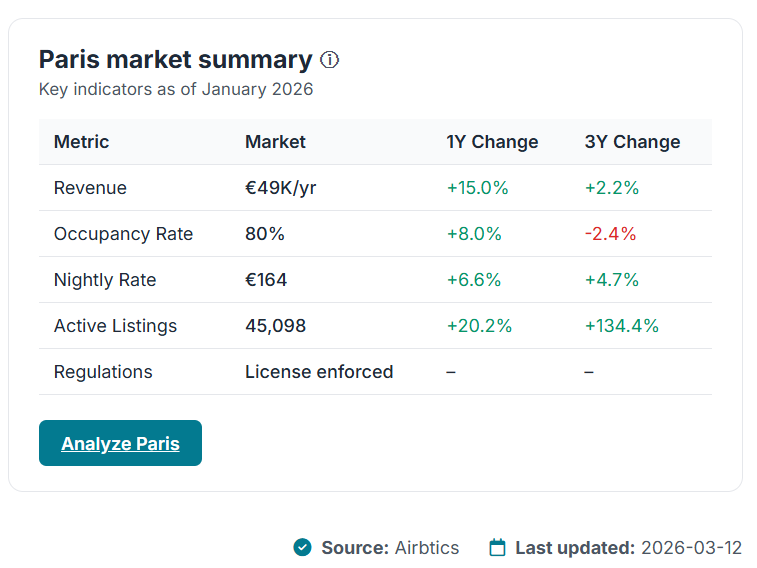The height and width of the screenshot is (568, 757).
Task: Click the €49K/yr revenue value
Action: [280, 188]
